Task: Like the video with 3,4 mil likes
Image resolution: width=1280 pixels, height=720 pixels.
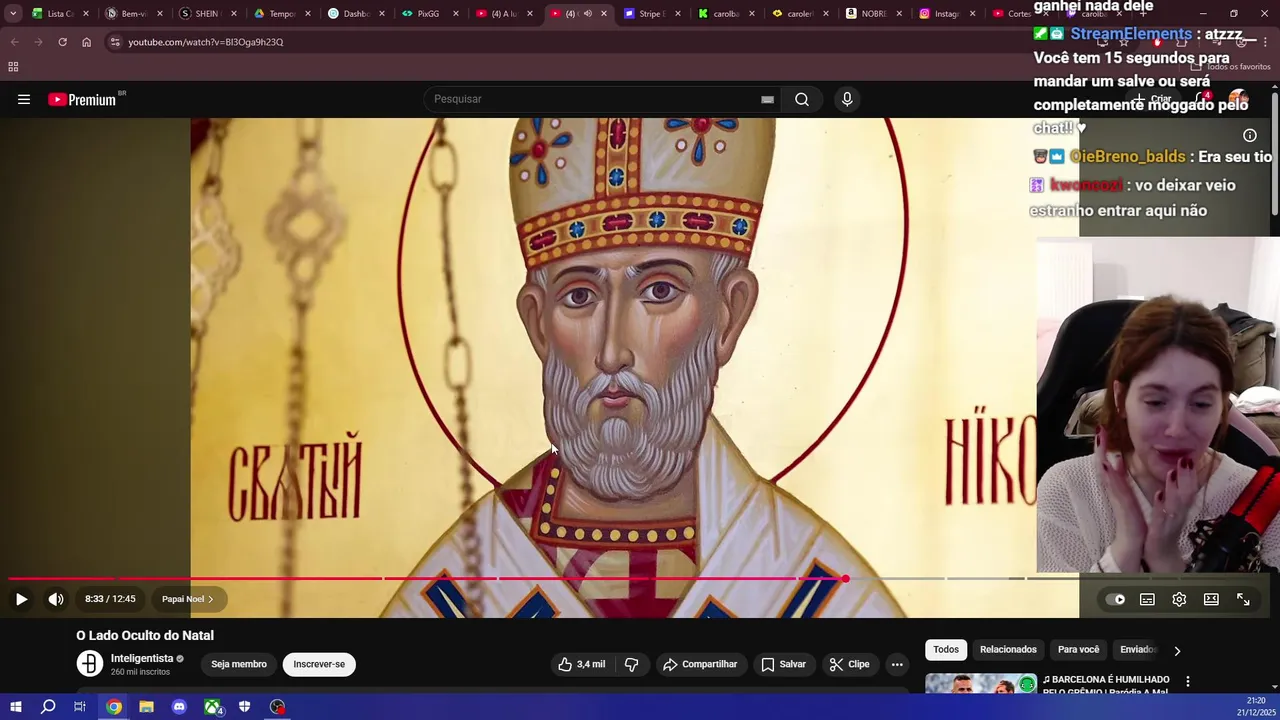Action: point(581,664)
